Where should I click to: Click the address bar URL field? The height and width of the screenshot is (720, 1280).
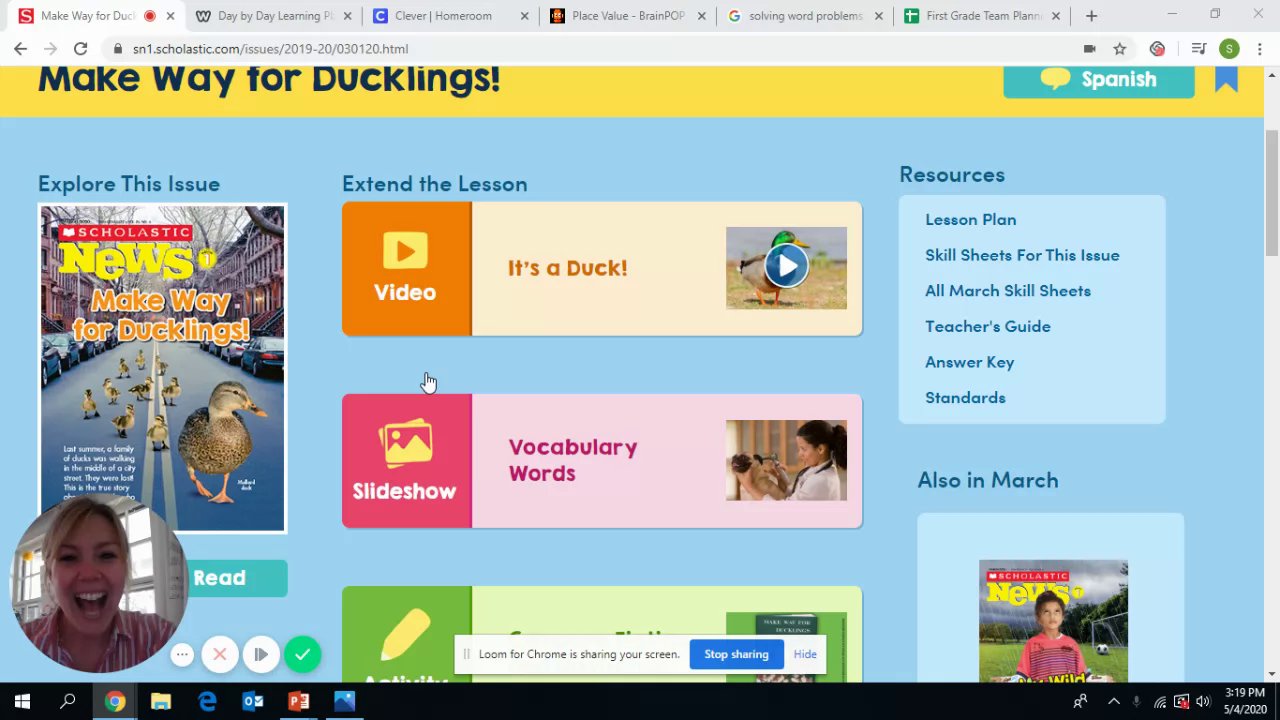(600, 48)
